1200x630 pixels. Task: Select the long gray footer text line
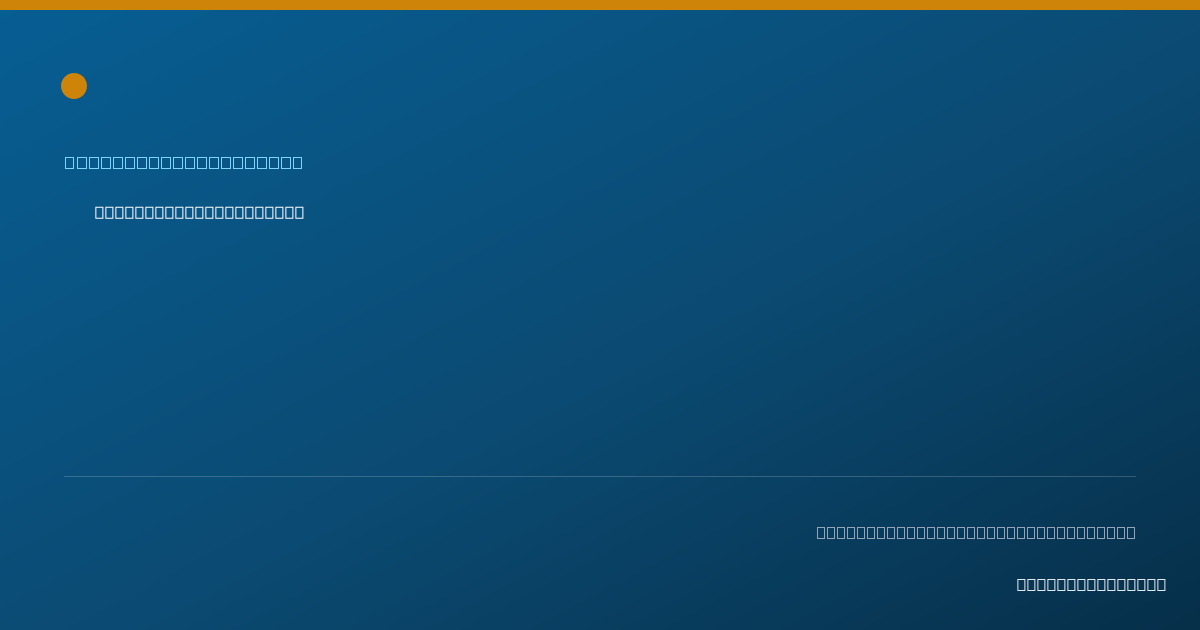(x=976, y=532)
